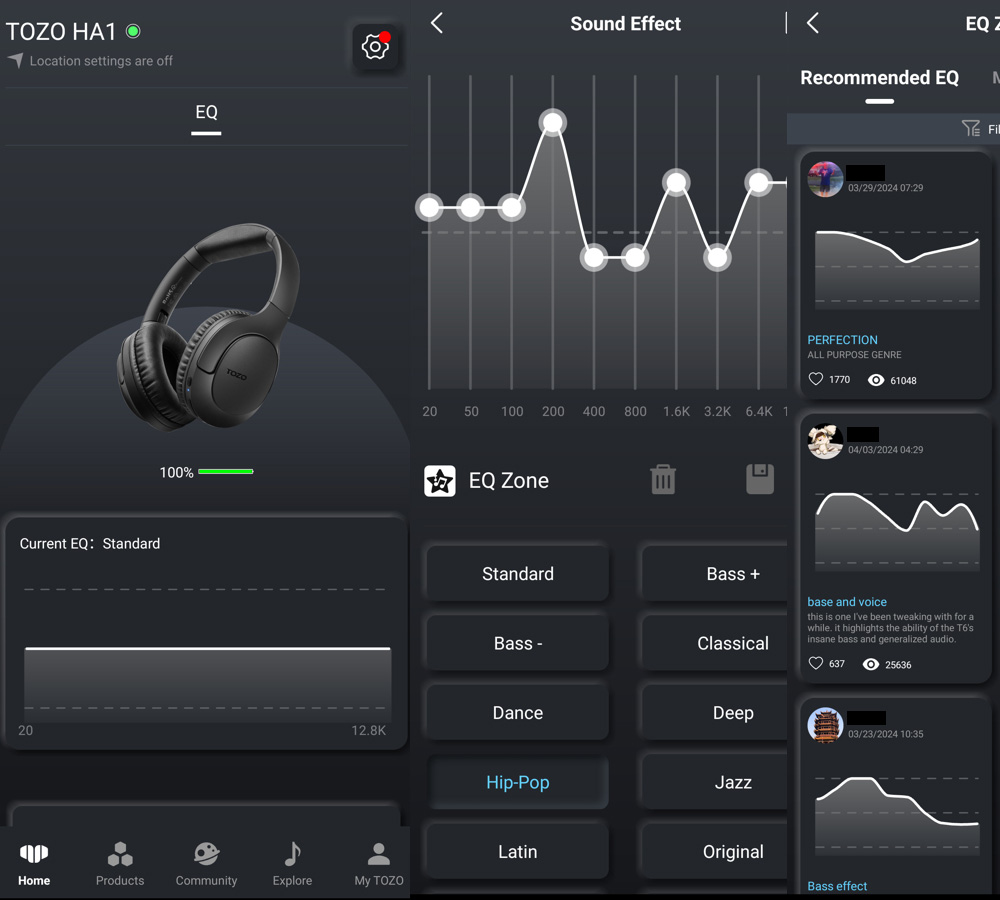
Task: Open avatar of the PERFECTION author
Action: coord(825,179)
